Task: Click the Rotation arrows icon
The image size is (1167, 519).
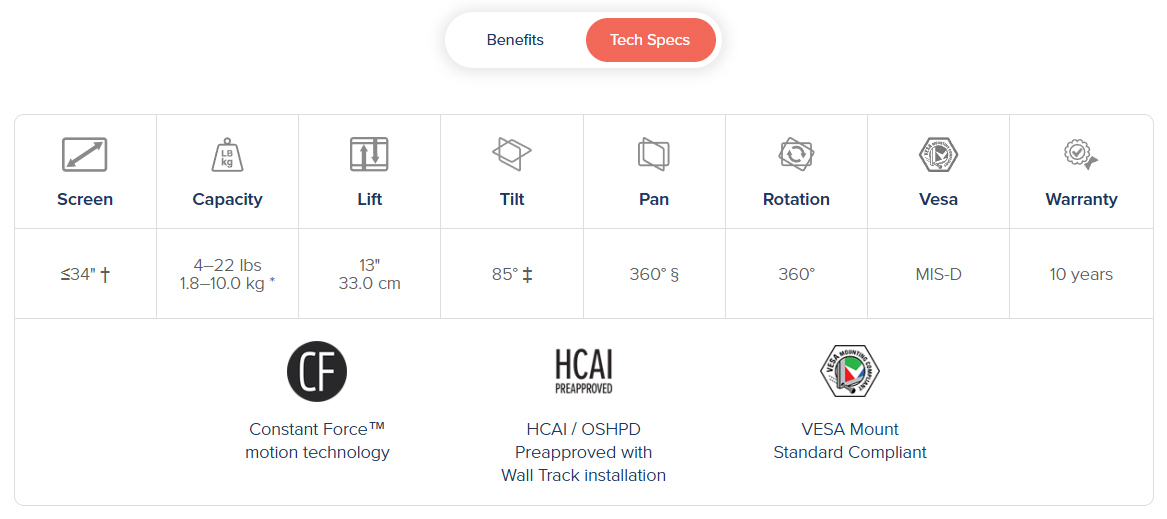Action: pyautogui.click(x=796, y=154)
